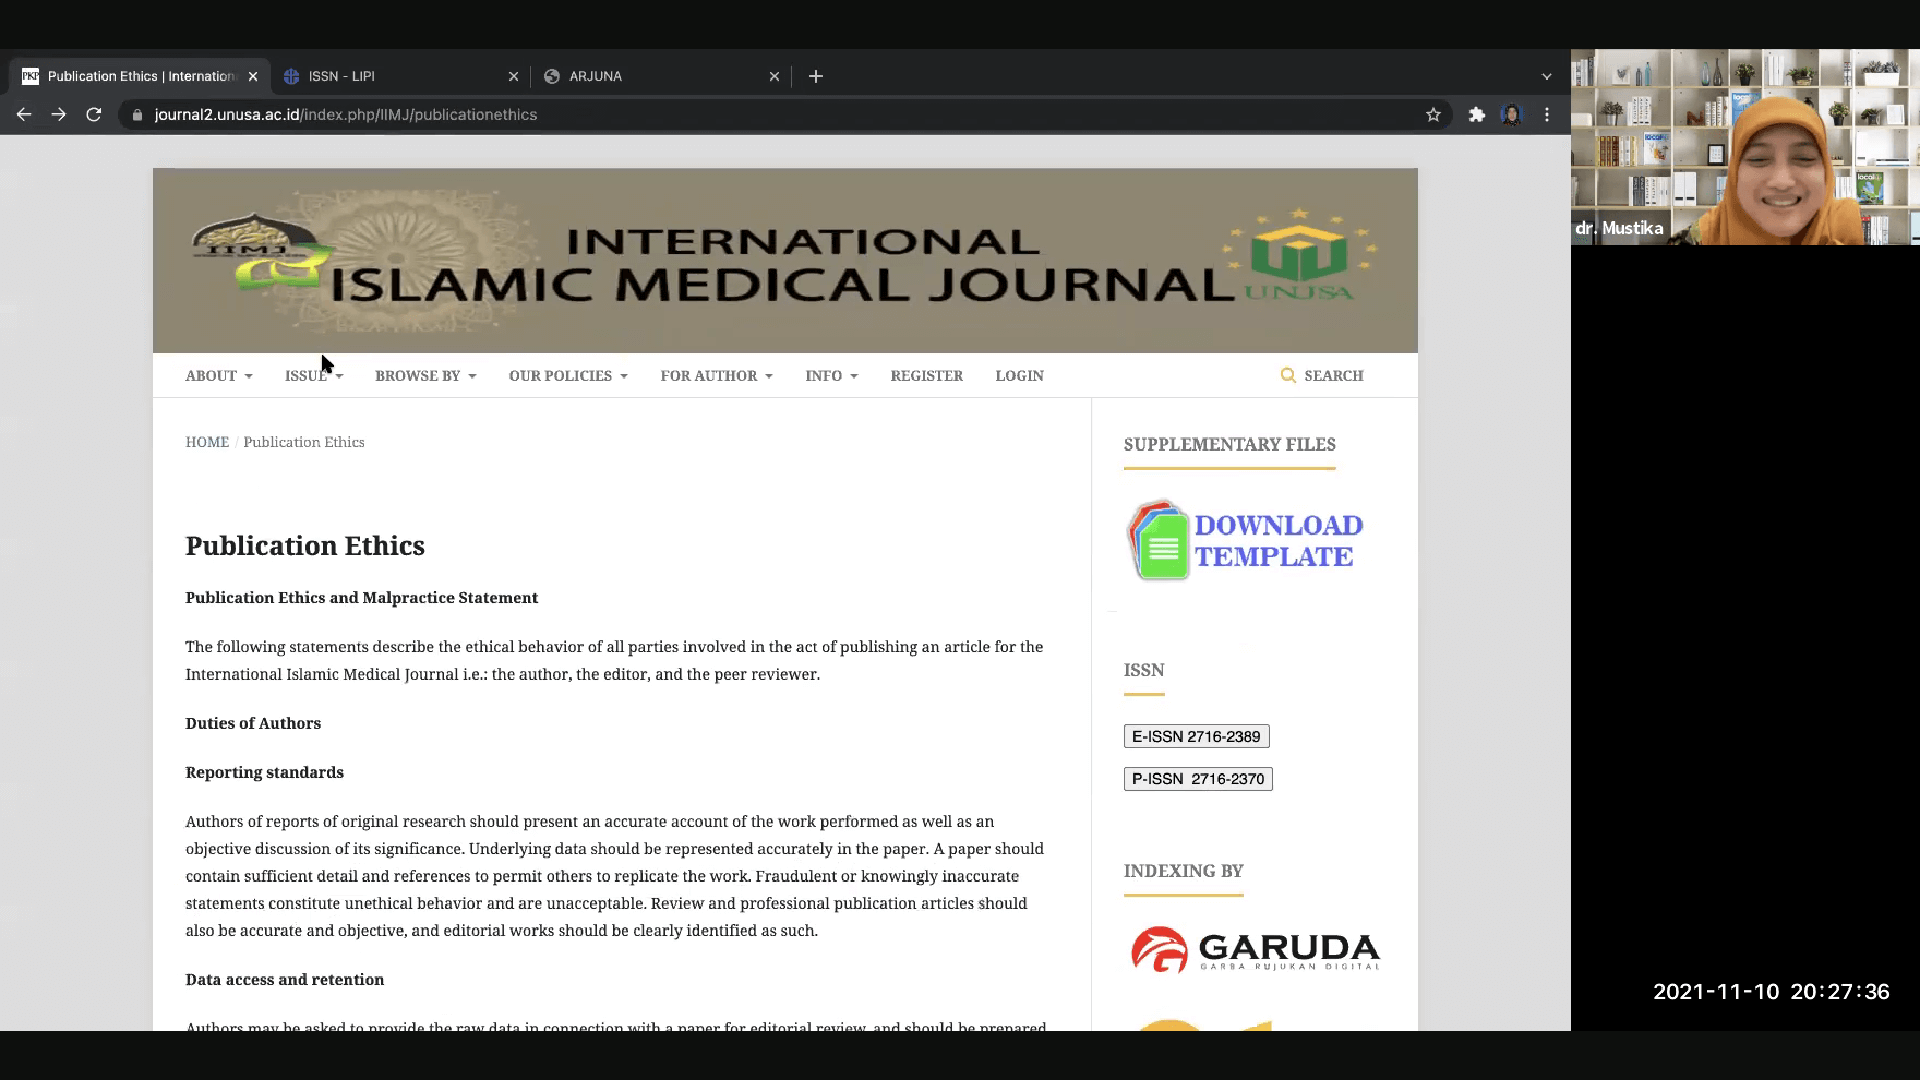Screen dimensions: 1920x1080
Task: Select the Publication Ethics tab
Action: [140, 76]
